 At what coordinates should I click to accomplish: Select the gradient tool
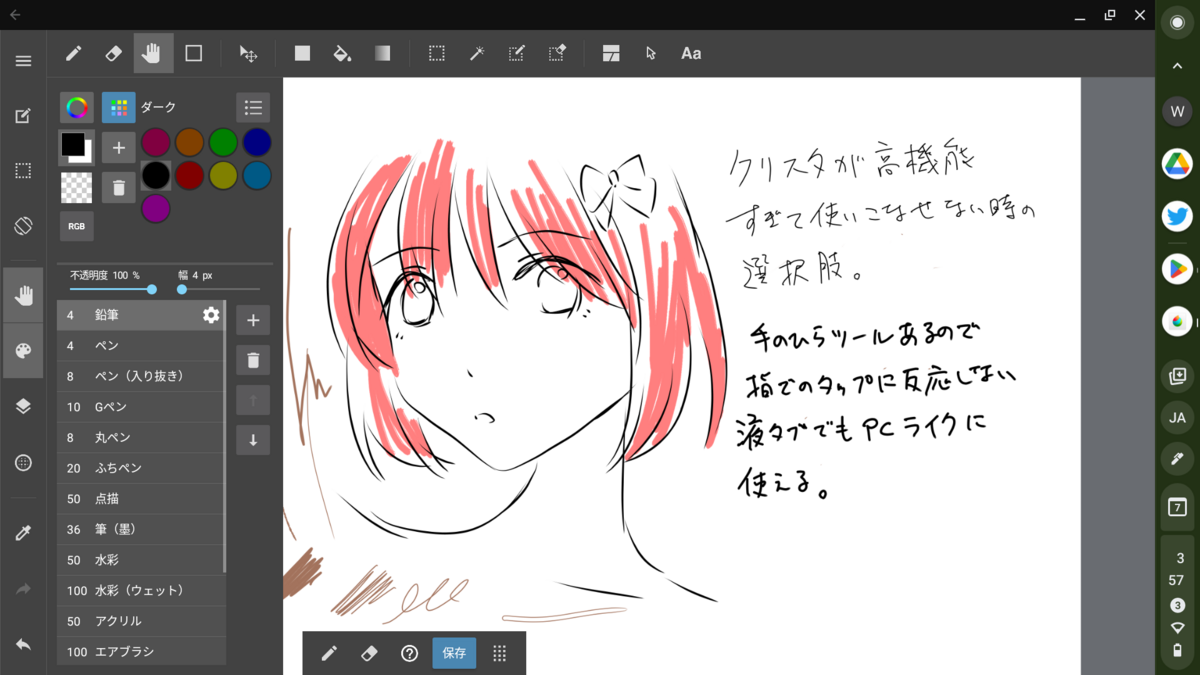[x=382, y=53]
